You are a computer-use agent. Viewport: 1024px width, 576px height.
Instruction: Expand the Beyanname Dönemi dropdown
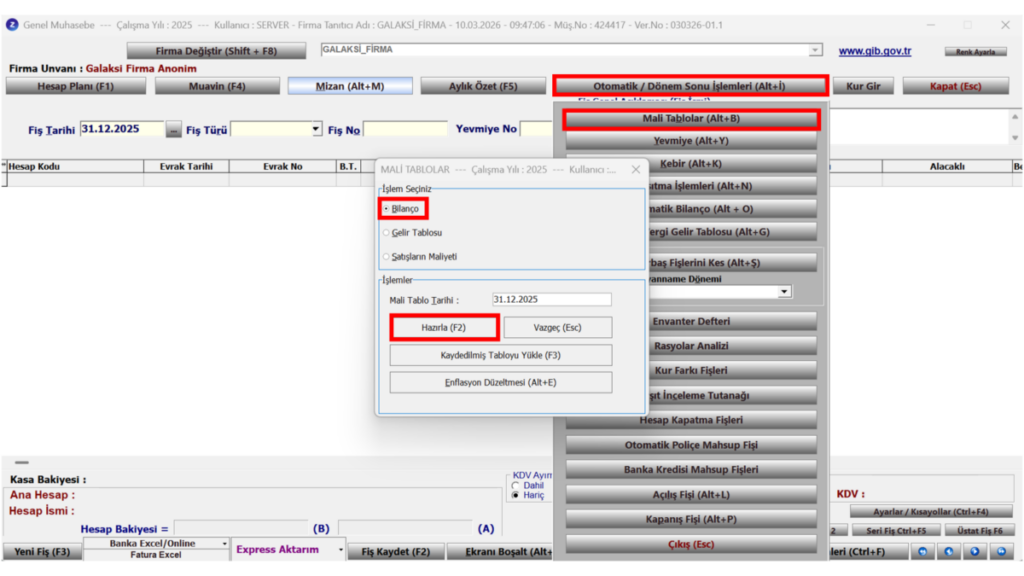point(784,292)
